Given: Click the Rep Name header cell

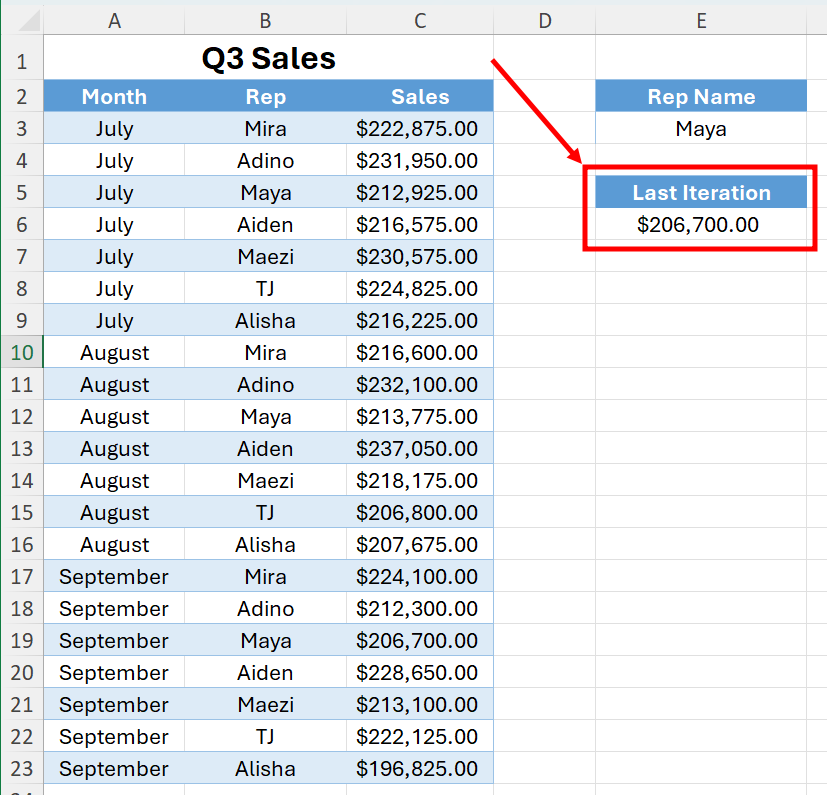Looking at the screenshot, I should [701, 97].
